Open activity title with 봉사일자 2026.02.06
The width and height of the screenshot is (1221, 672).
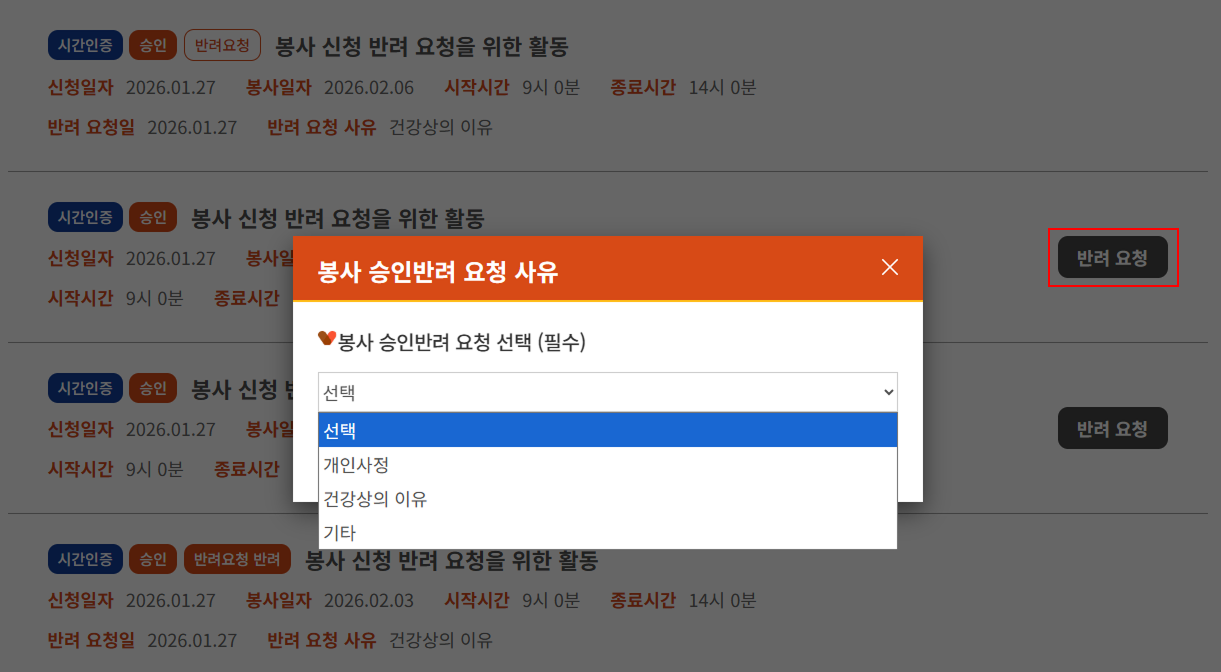(x=421, y=46)
